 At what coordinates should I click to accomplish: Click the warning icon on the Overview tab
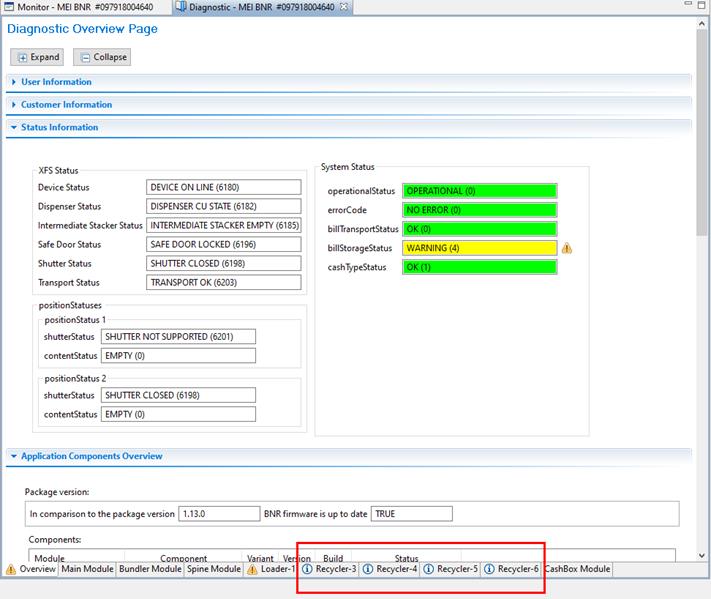[11, 569]
